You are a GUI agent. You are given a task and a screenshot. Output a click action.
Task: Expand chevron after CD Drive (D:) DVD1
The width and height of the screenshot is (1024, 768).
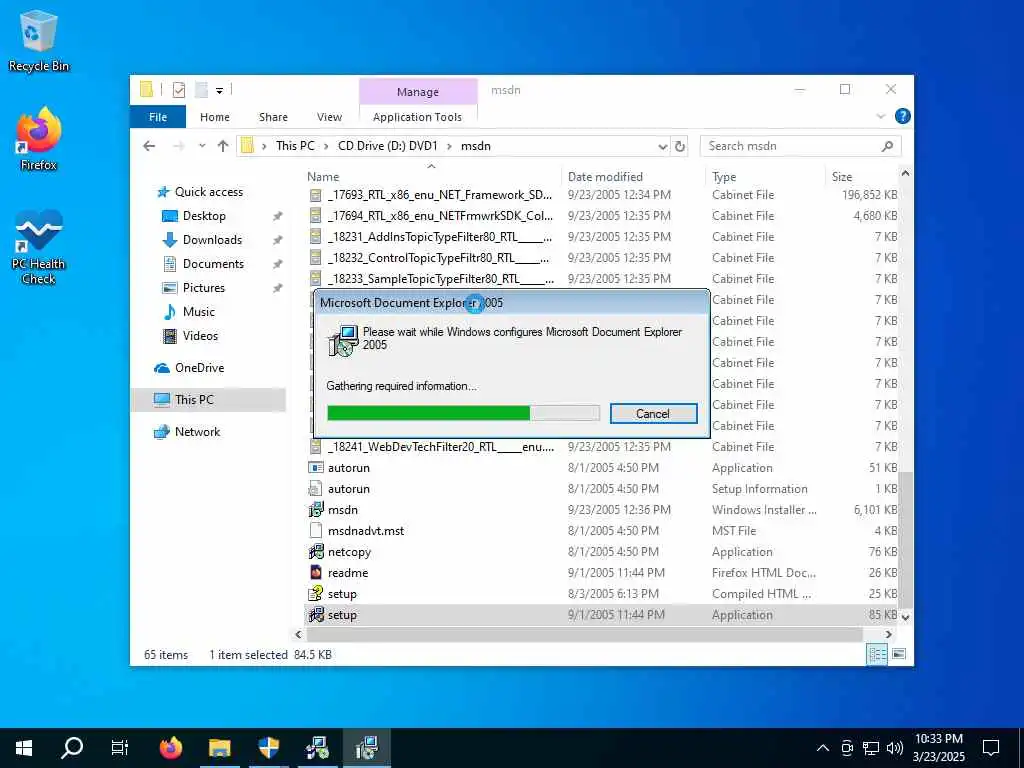coord(449,146)
